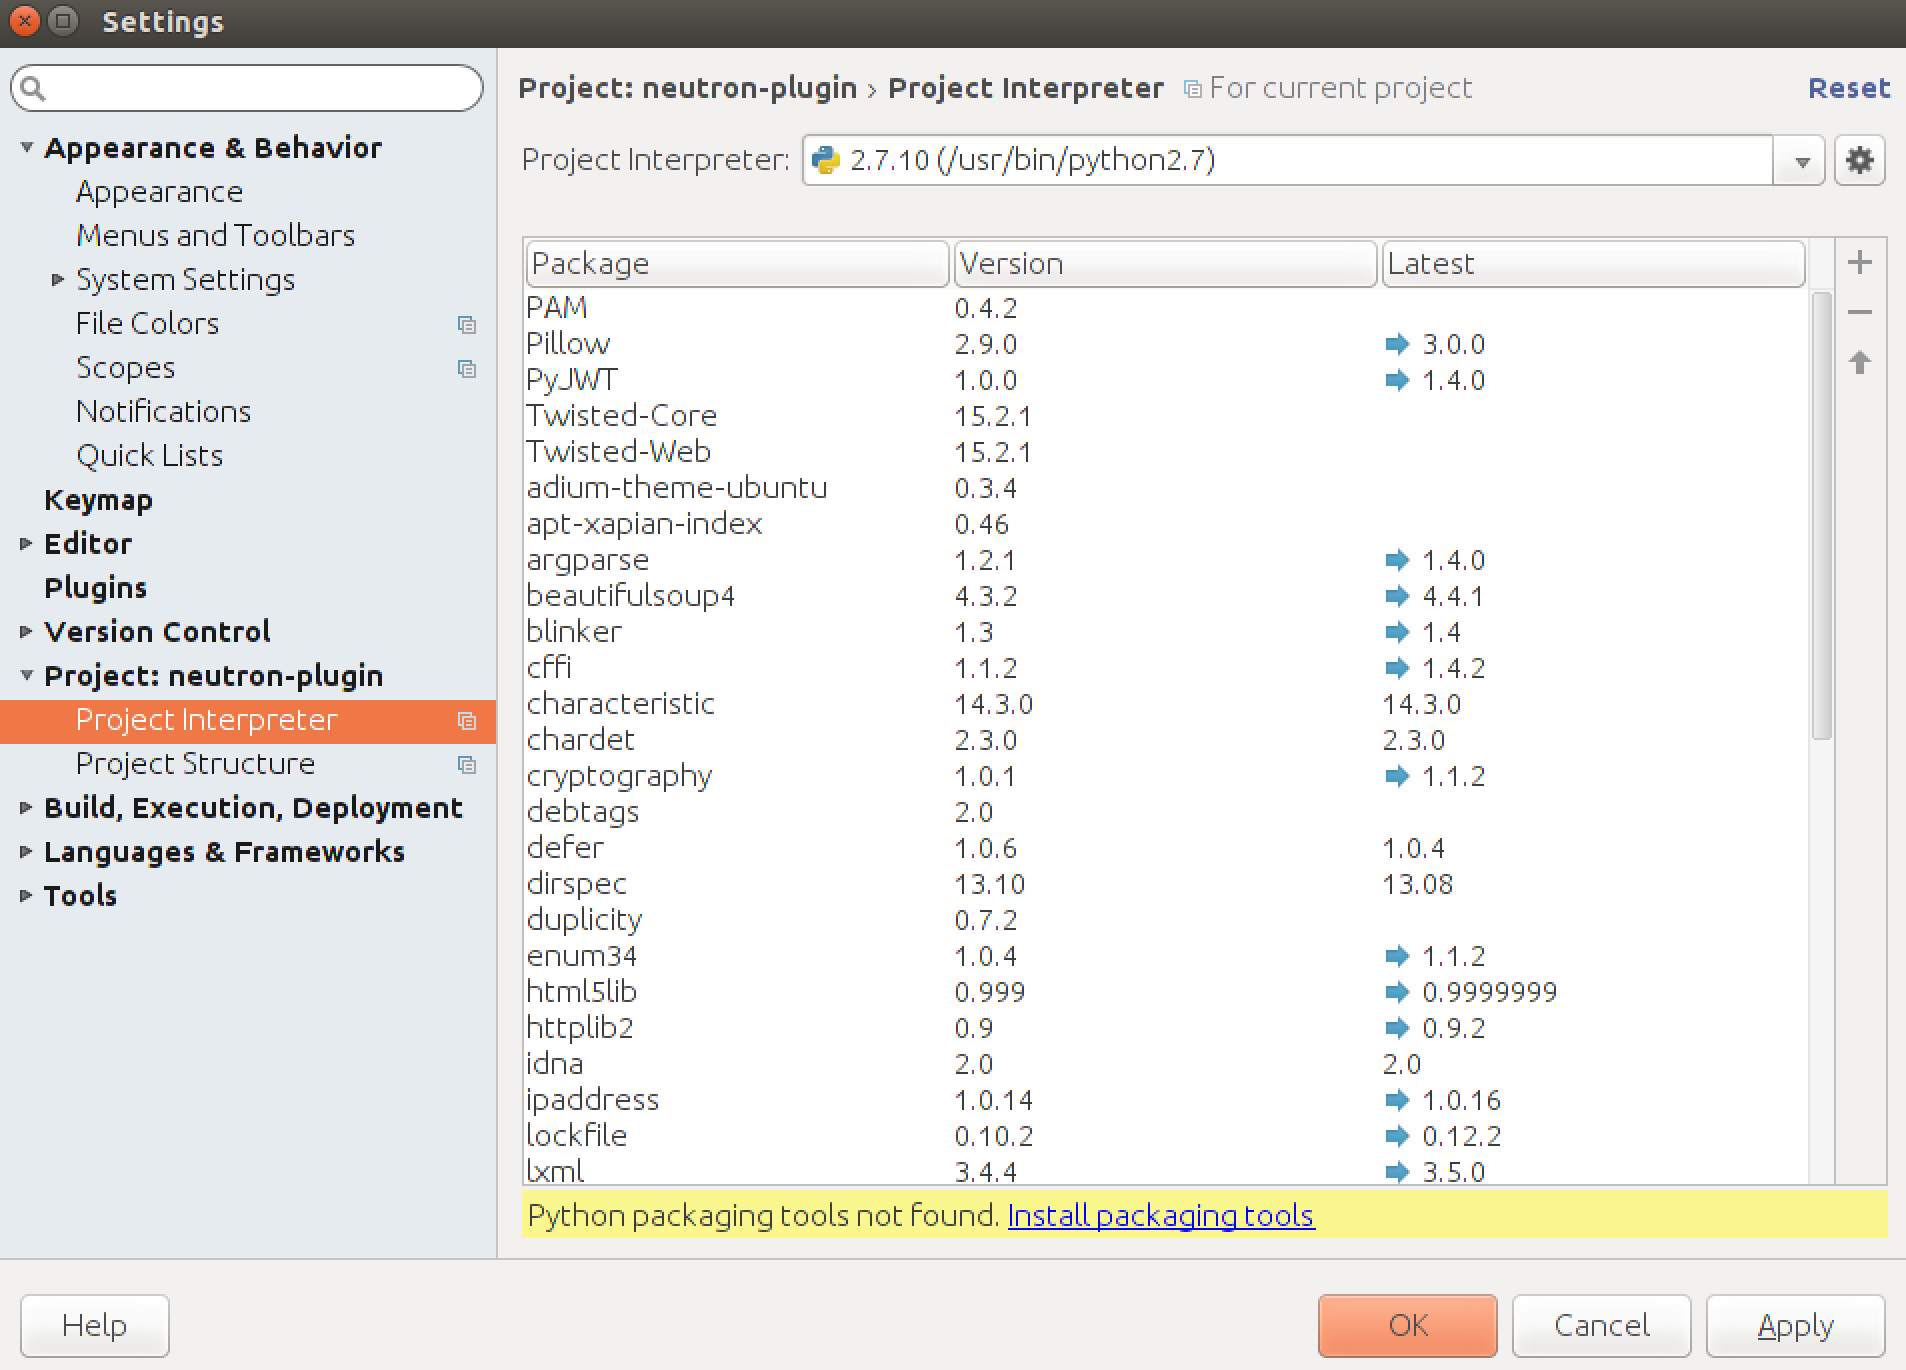Close the Settings window
This screenshot has height=1370, width=1906.
tap(24, 21)
